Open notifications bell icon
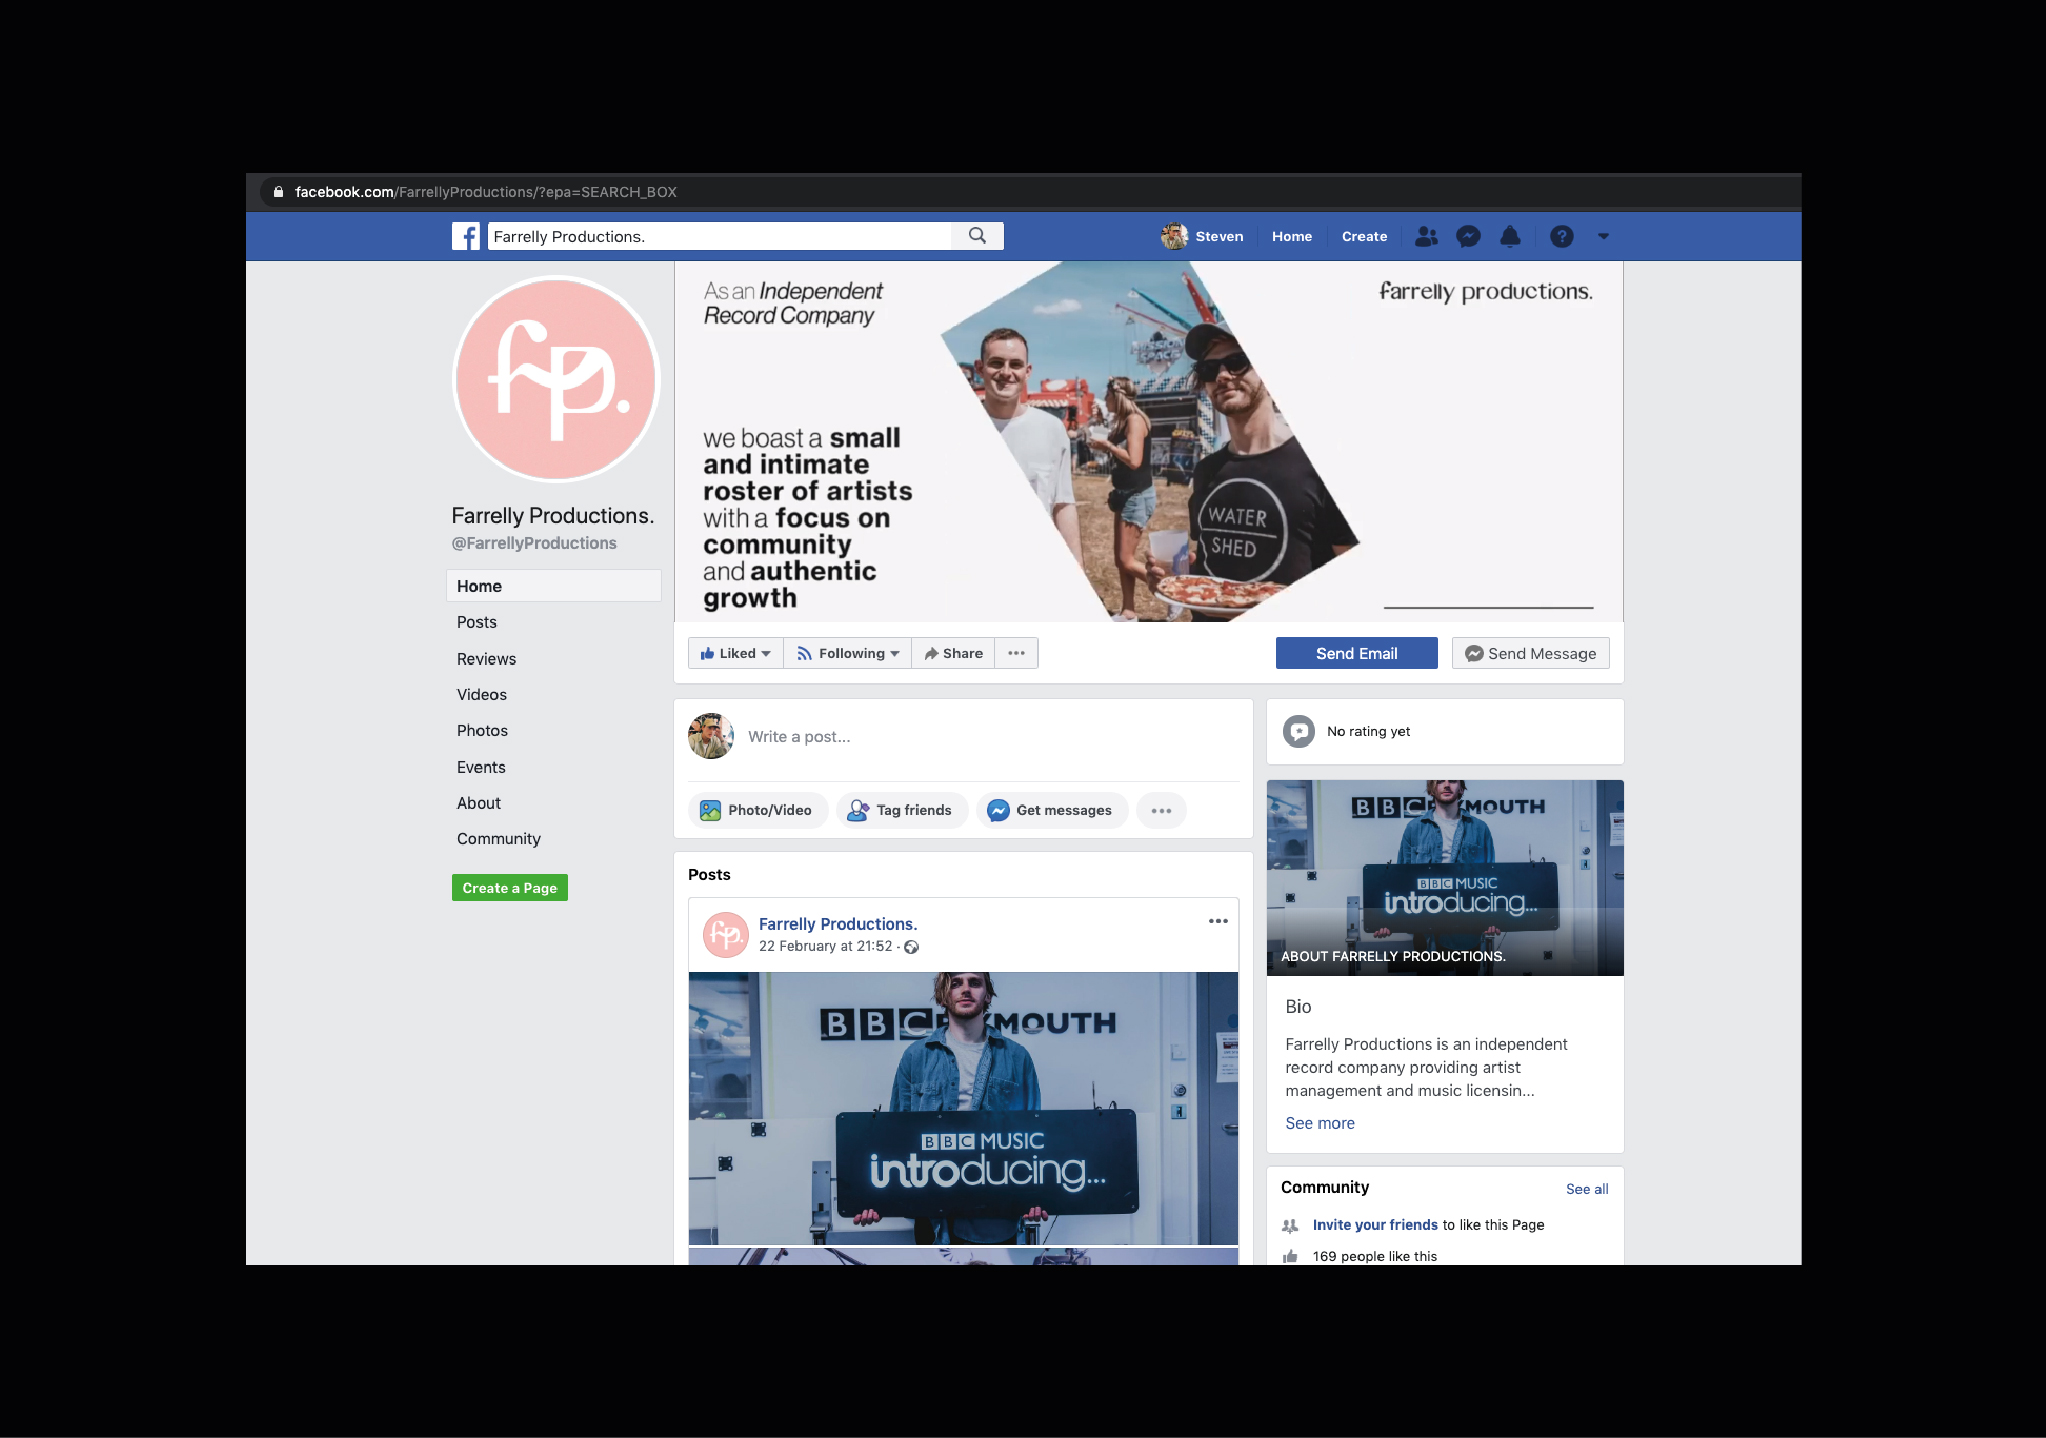 pos(1510,236)
